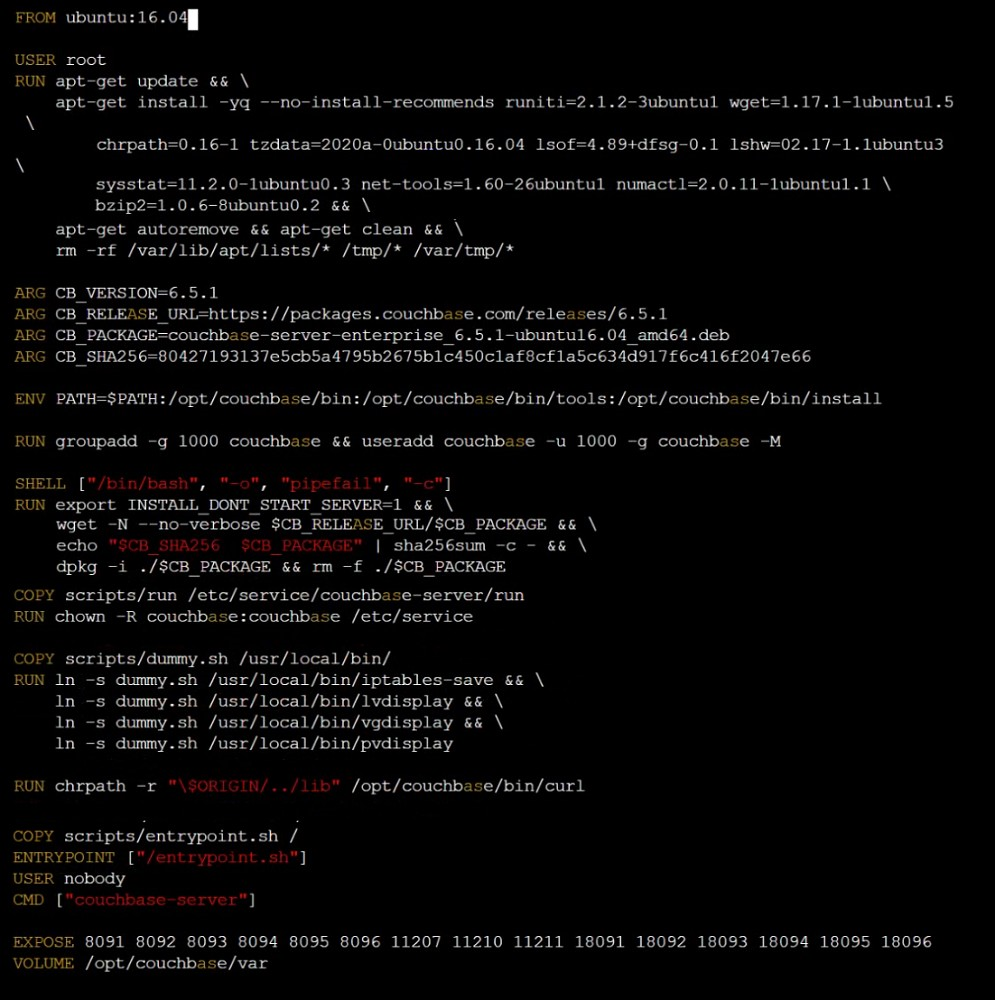Viewport: 995px width, 1000px height.
Task: Click port '11211' in EXPOSE line
Action: 538,943
